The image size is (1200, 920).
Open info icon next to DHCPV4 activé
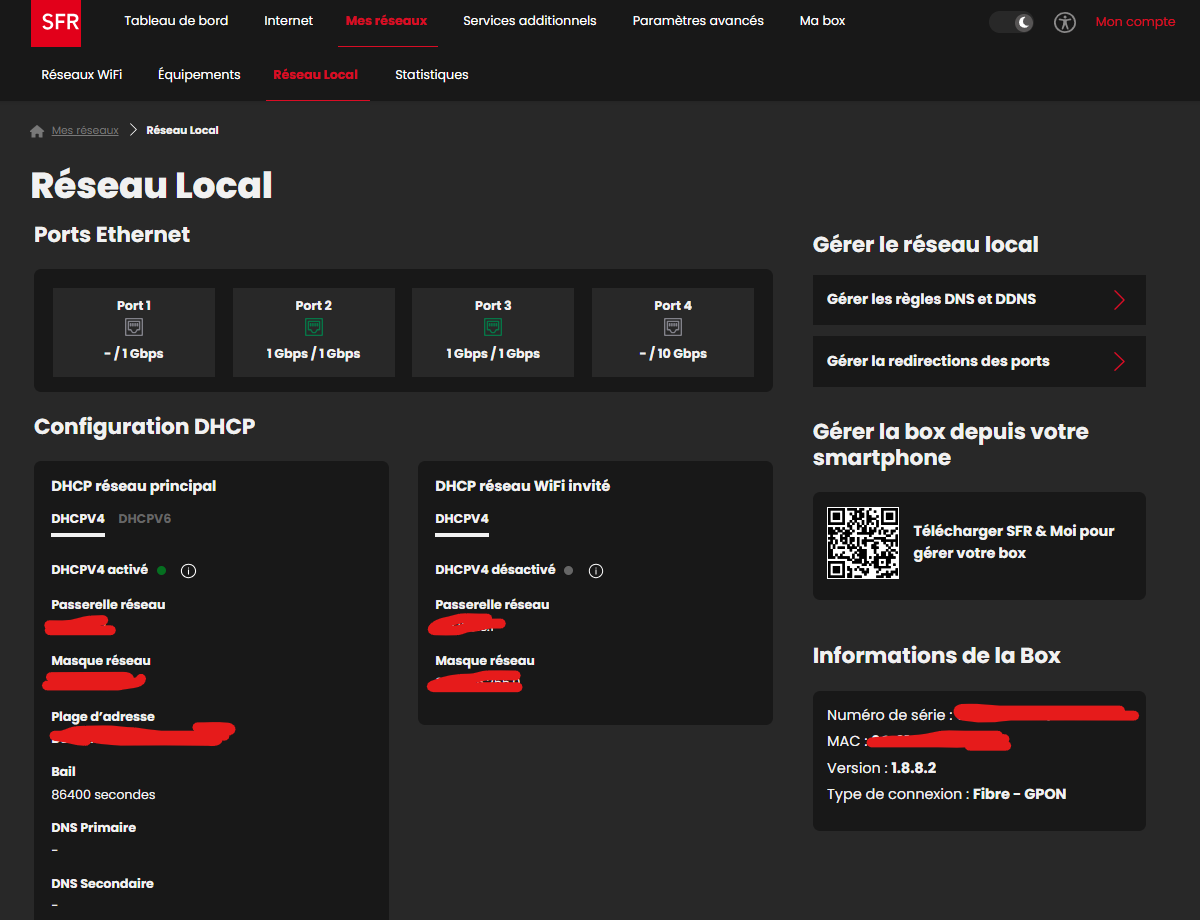point(188,571)
